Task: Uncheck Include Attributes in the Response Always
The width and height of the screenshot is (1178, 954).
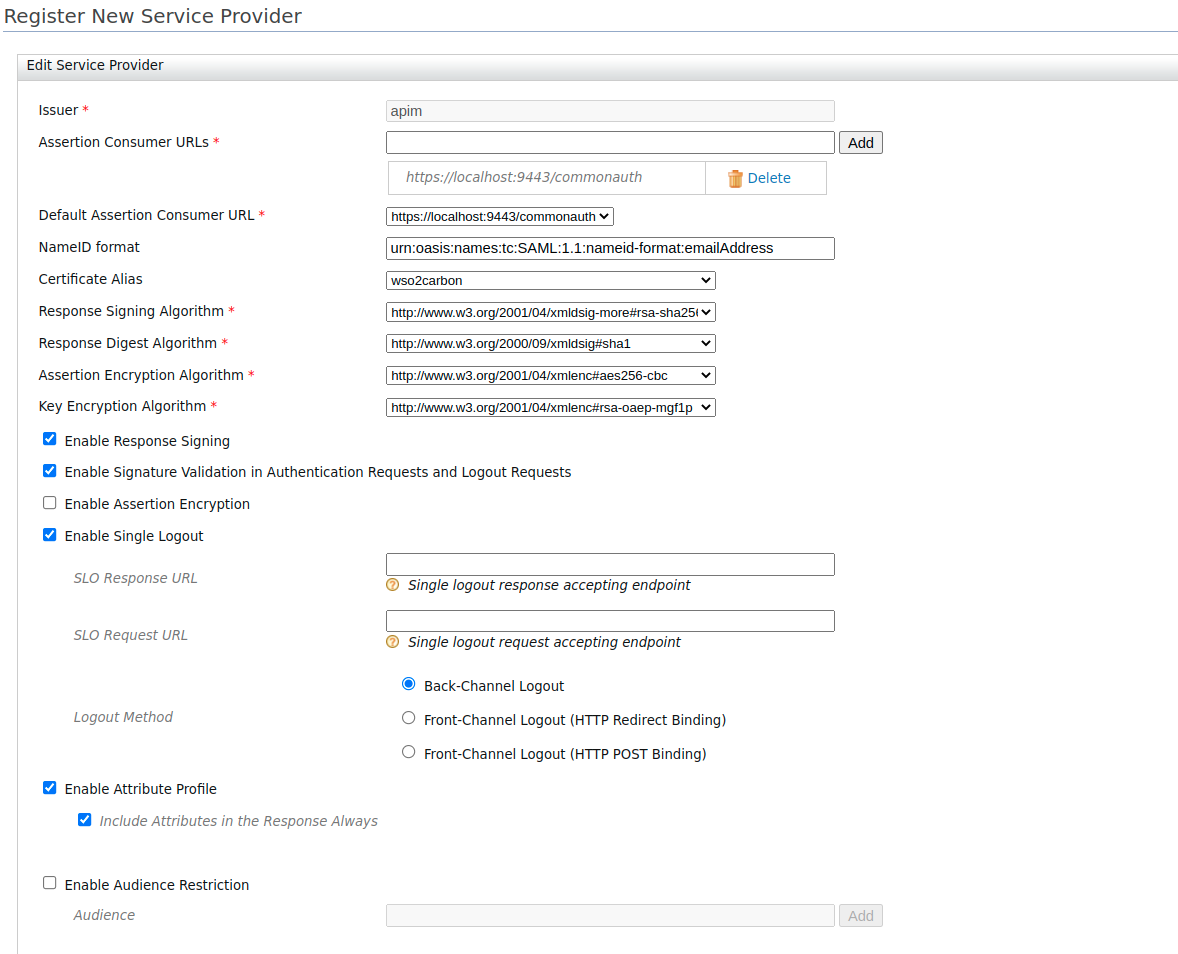Action: [x=85, y=820]
